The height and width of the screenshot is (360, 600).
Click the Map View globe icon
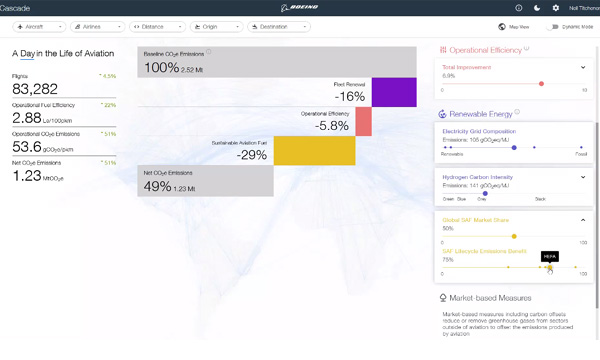pos(502,27)
